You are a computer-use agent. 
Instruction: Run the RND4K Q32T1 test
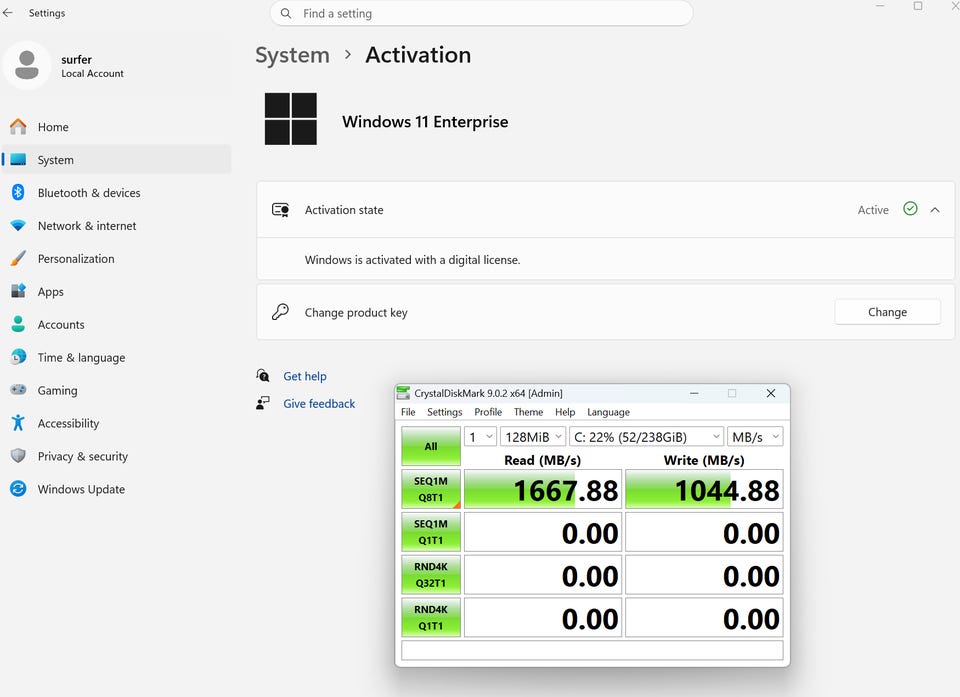coord(431,575)
